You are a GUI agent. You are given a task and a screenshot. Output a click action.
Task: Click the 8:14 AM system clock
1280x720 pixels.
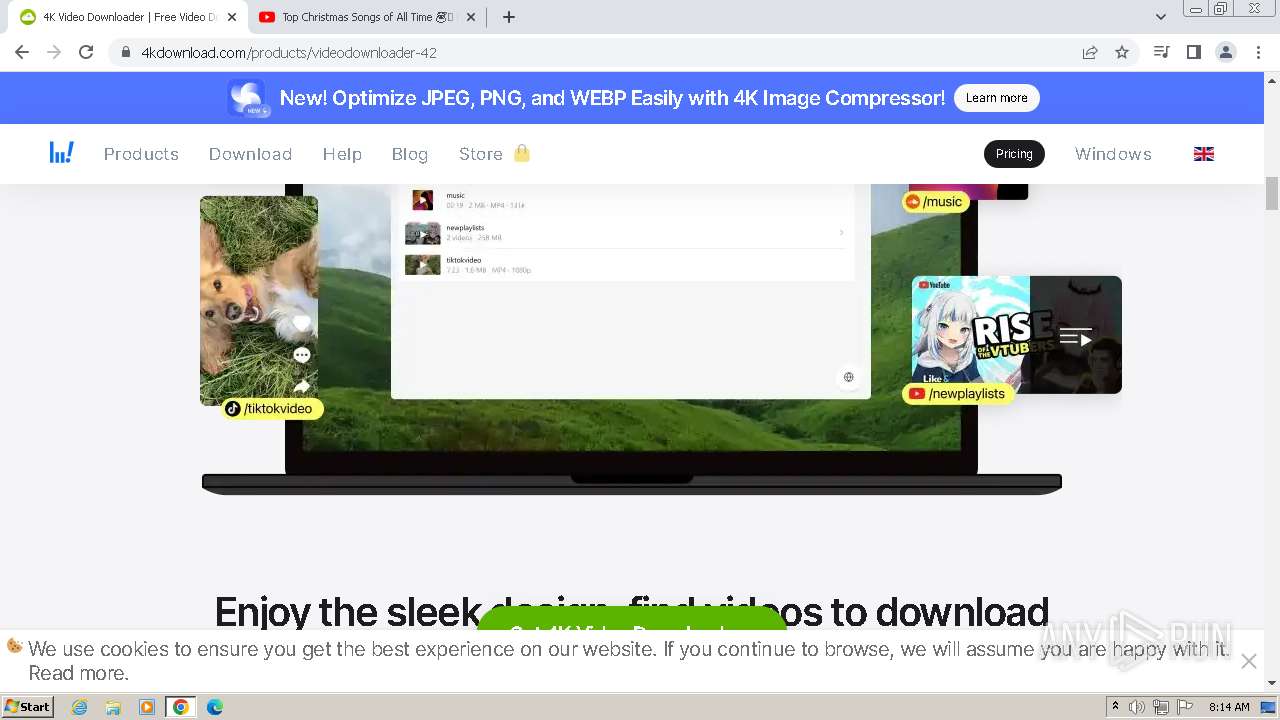pos(1229,707)
